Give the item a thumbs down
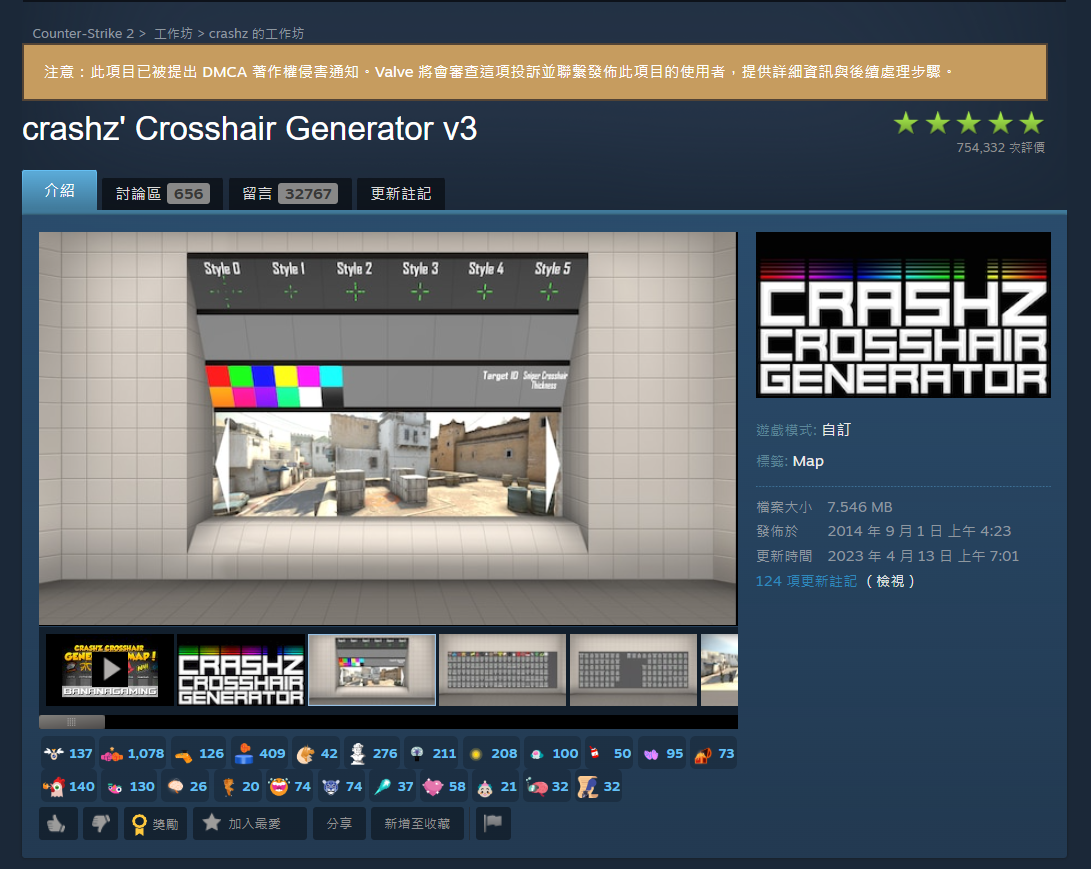 (x=101, y=824)
